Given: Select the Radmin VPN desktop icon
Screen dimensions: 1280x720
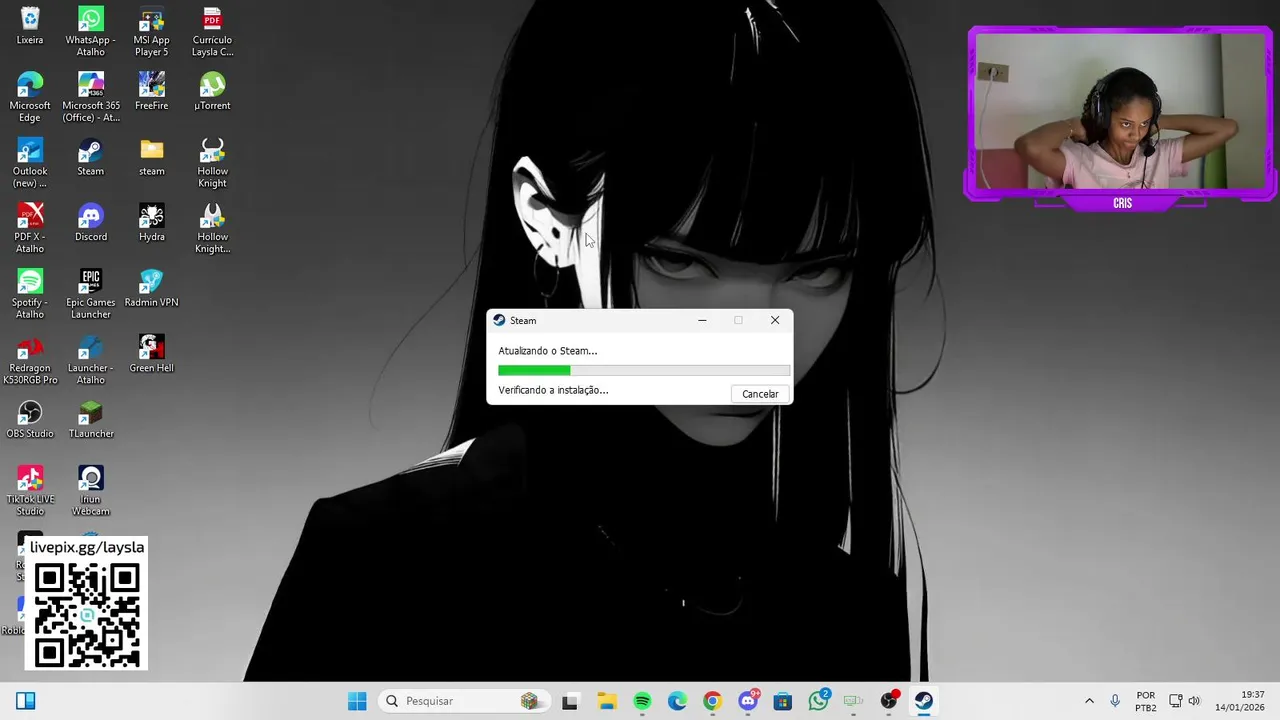Looking at the screenshot, I should [152, 288].
